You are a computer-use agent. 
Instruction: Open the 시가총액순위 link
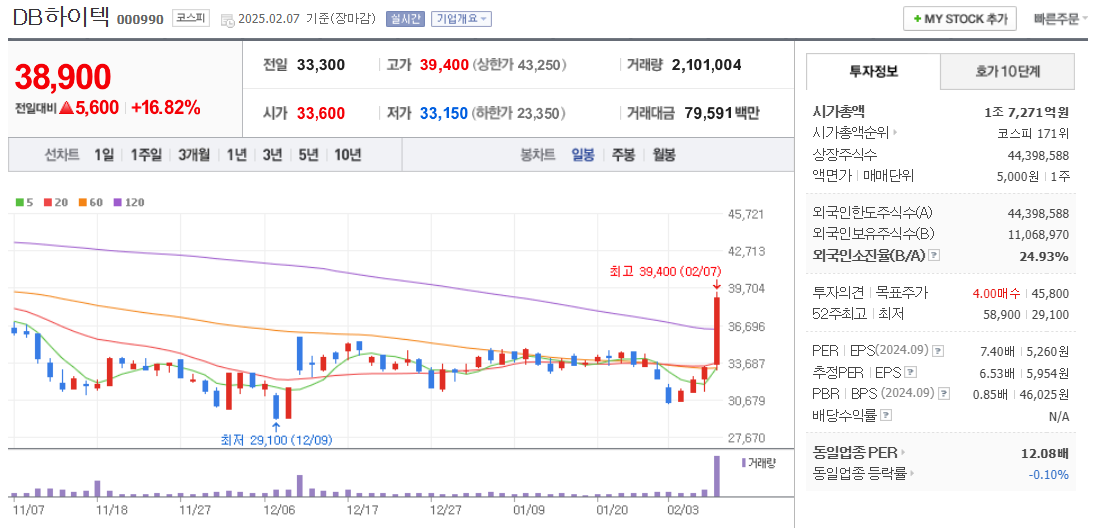click(852, 133)
